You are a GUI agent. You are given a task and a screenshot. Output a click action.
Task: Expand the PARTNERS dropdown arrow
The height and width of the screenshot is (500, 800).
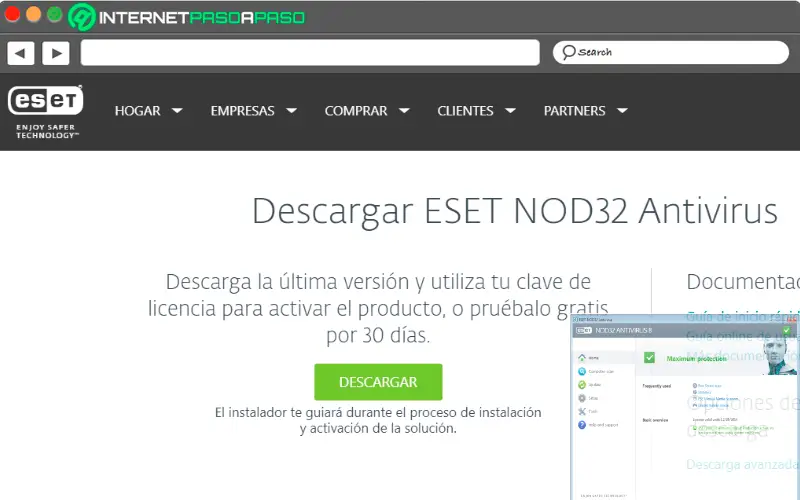point(622,110)
